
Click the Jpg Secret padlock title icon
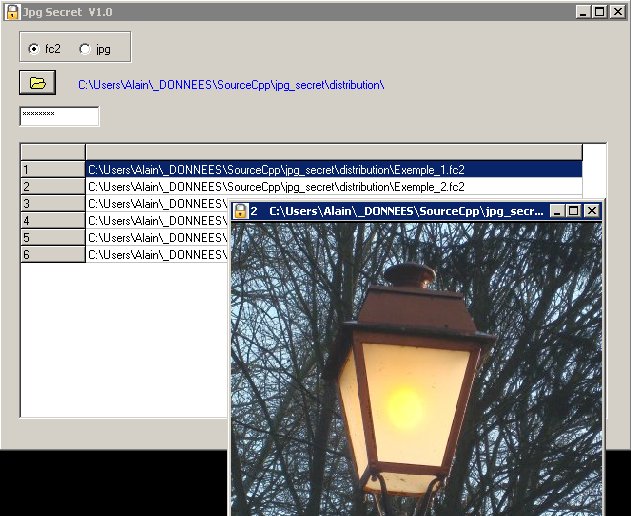12,12
